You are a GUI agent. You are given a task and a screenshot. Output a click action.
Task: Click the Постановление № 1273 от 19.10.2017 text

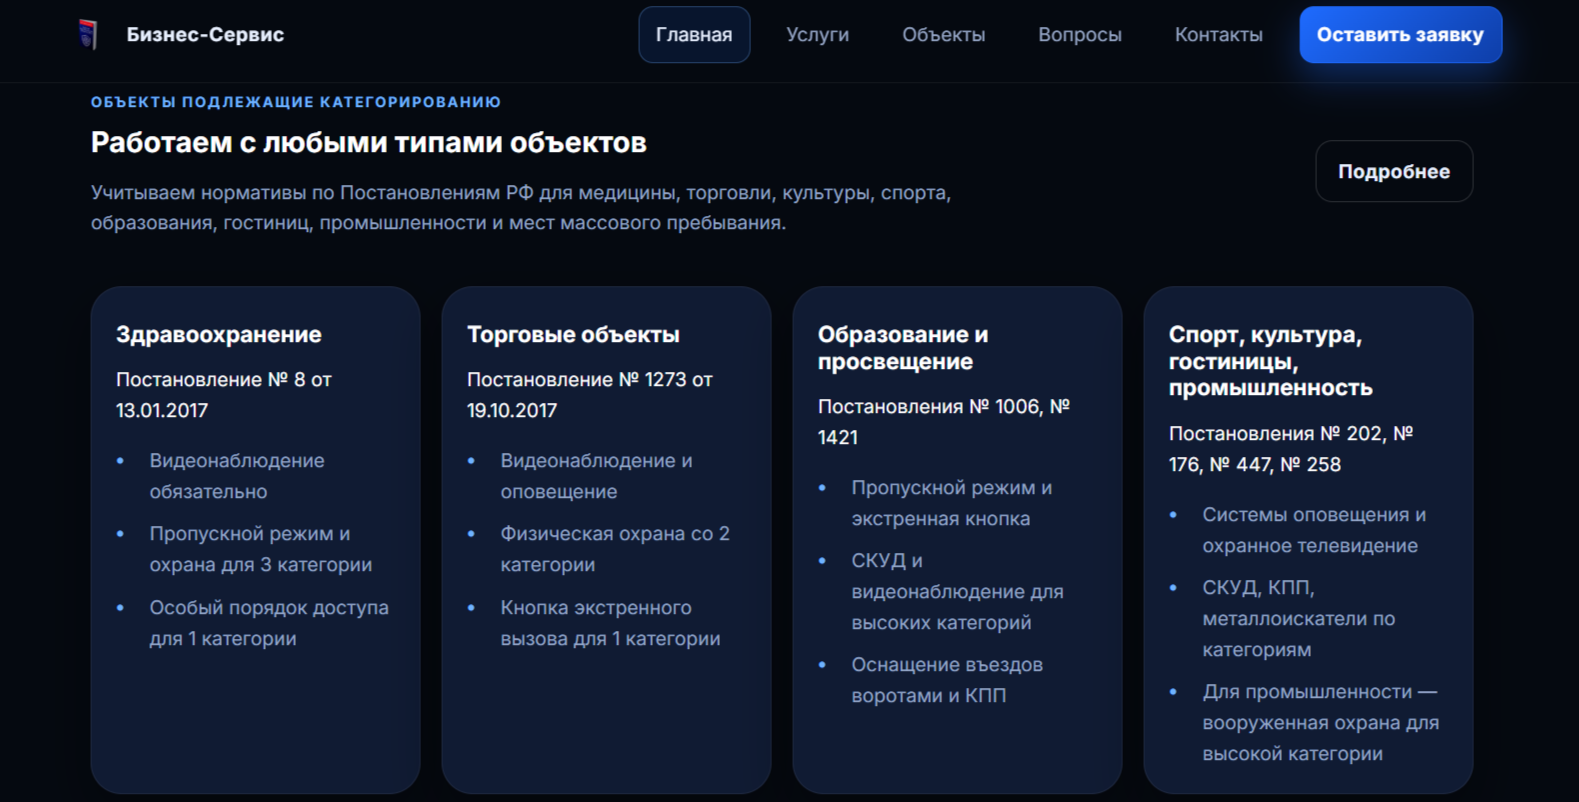[x=589, y=395]
